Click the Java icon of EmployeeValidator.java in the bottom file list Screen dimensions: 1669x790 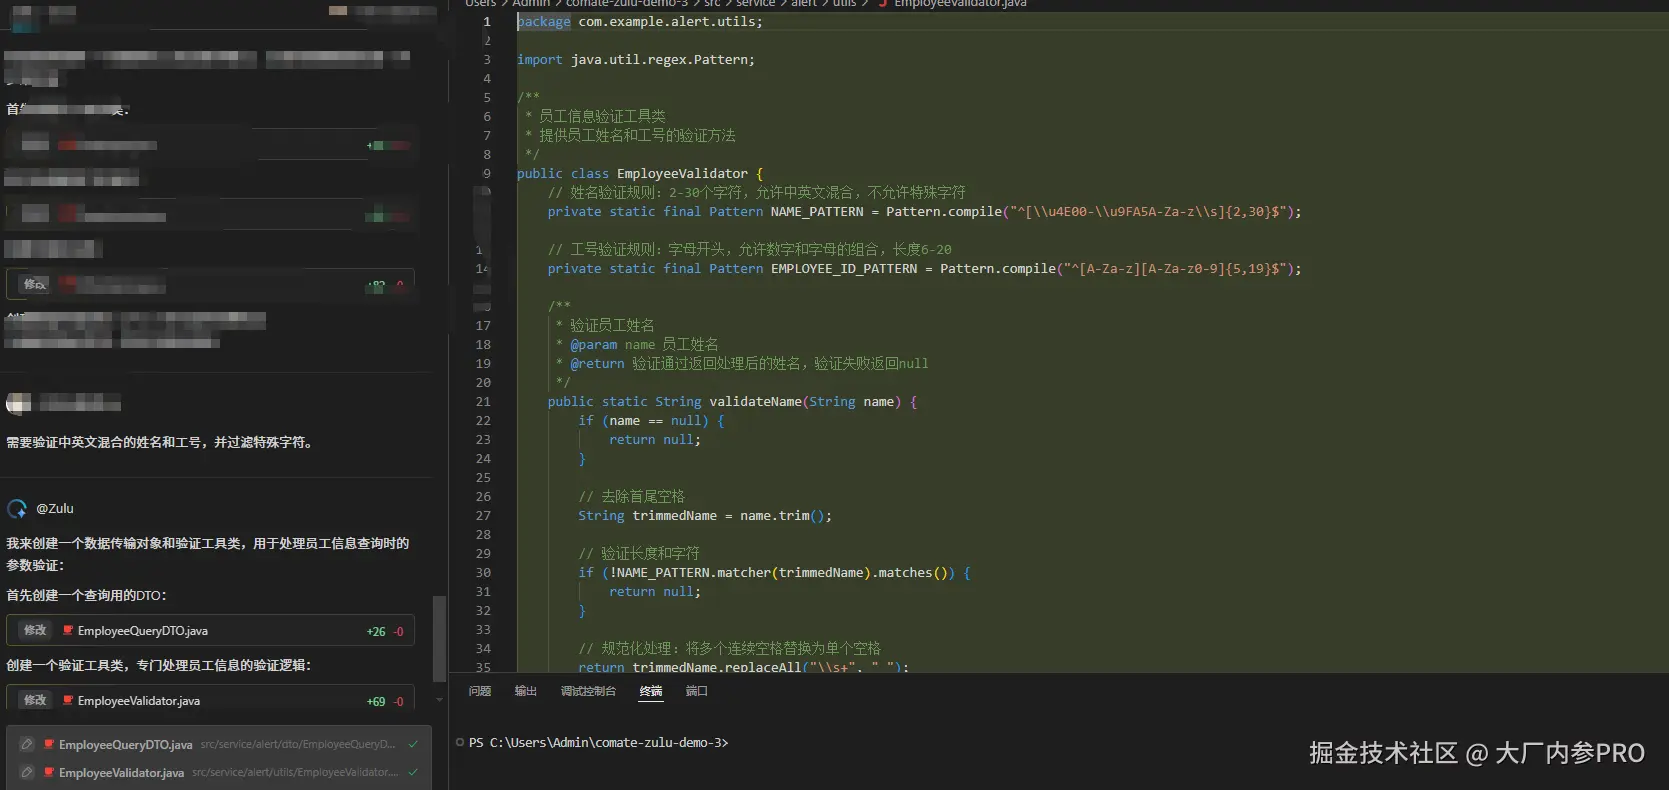click(49, 773)
